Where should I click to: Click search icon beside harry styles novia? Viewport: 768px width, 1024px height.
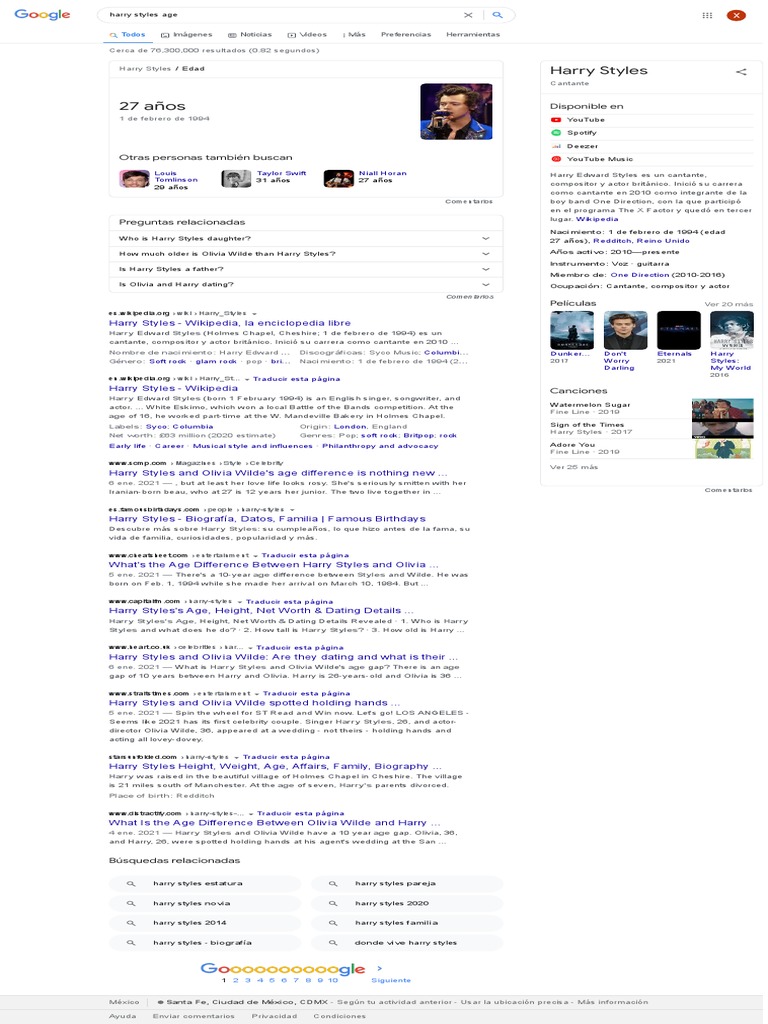point(131,903)
